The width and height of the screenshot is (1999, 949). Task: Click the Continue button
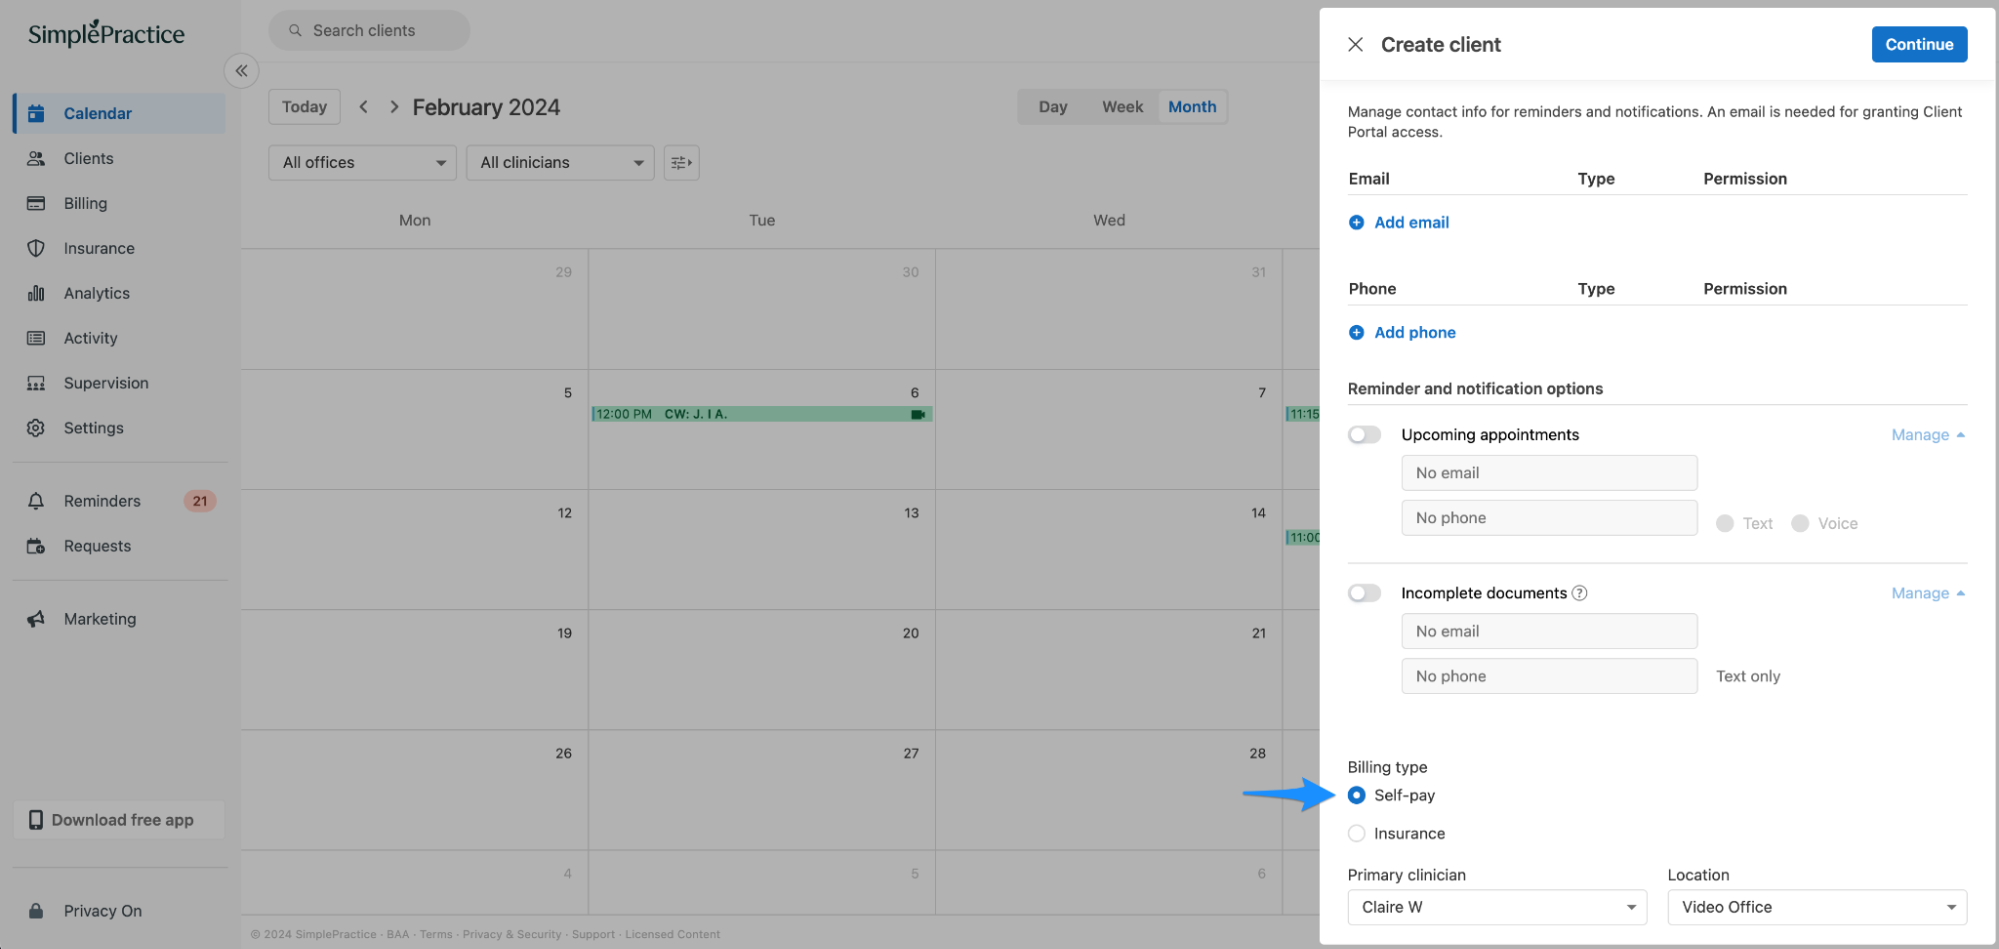(x=1919, y=44)
